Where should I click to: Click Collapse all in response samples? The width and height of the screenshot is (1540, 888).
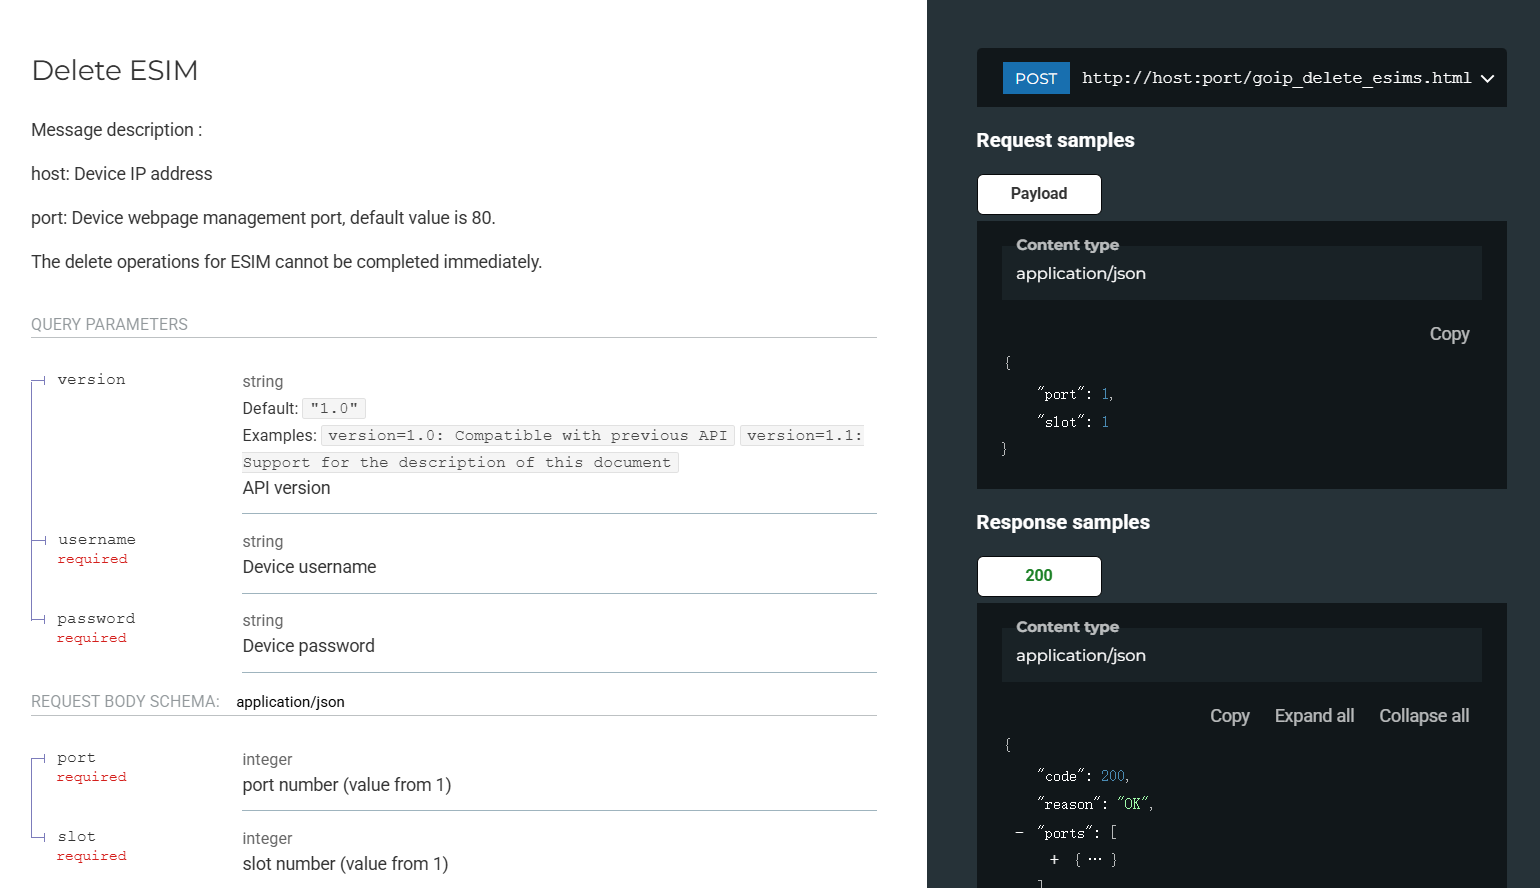pyautogui.click(x=1424, y=716)
